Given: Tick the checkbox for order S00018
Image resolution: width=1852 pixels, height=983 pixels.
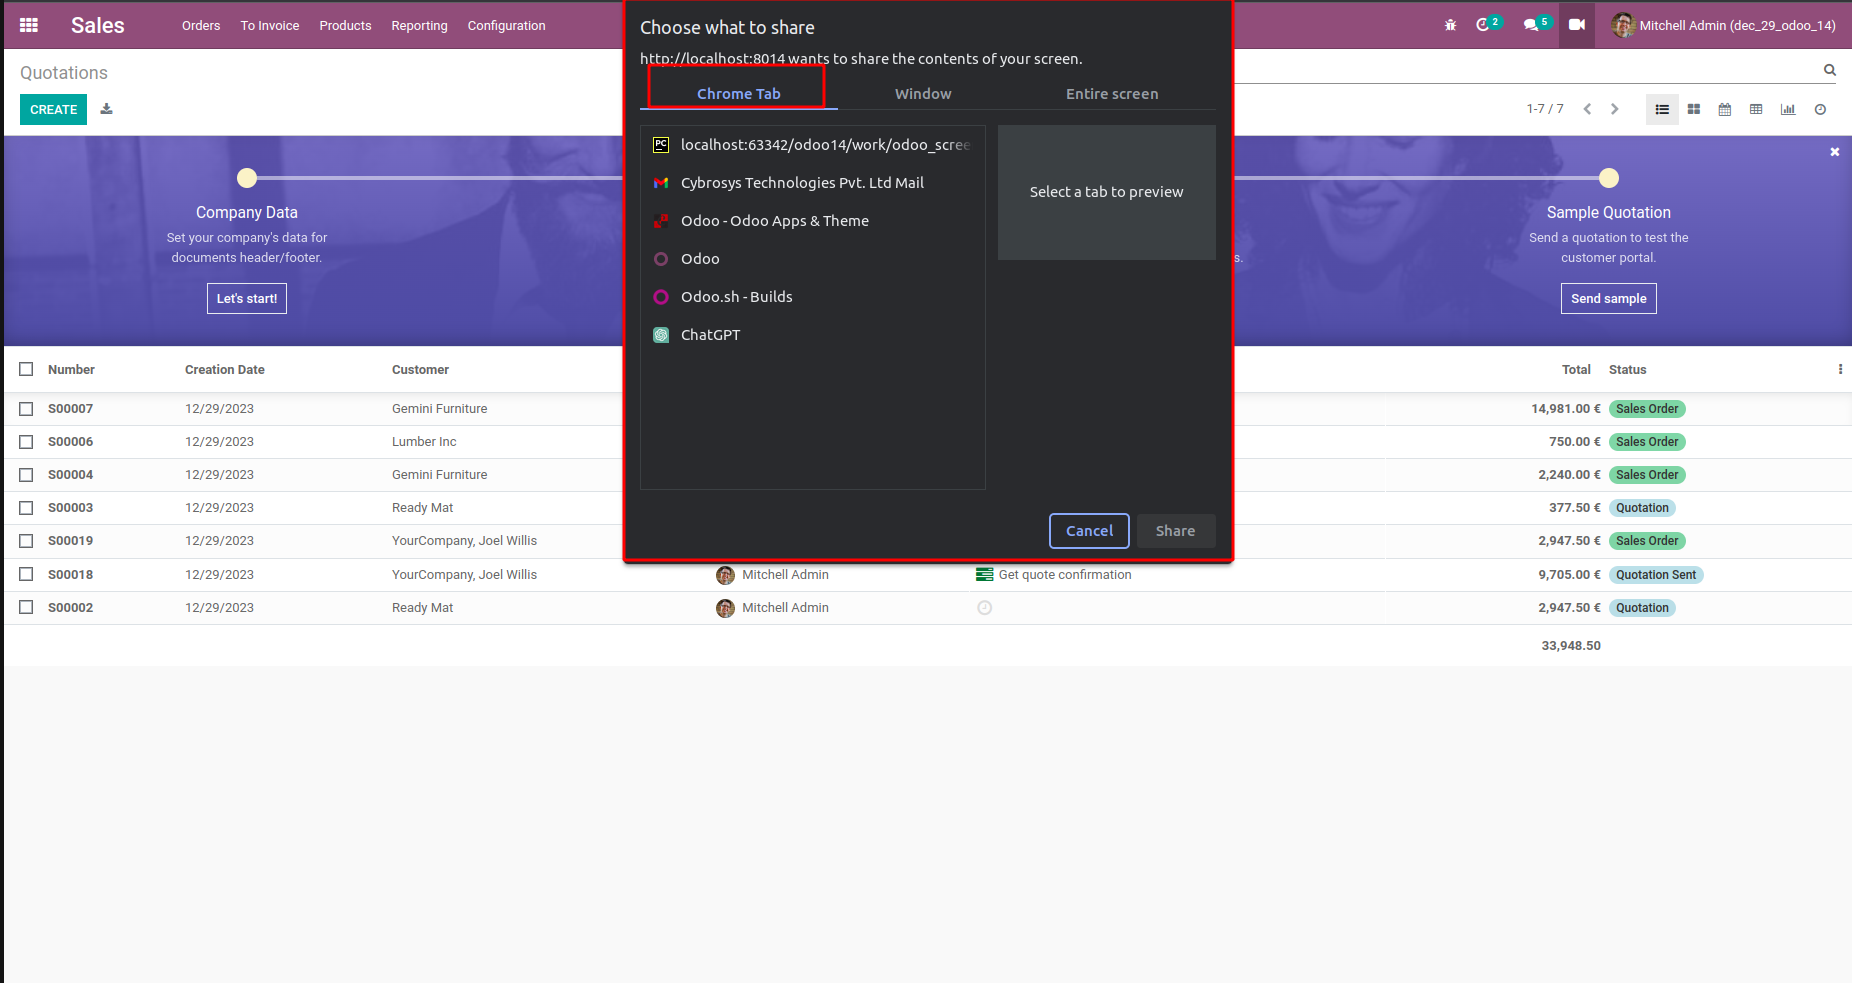Looking at the screenshot, I should click(26, 574).
